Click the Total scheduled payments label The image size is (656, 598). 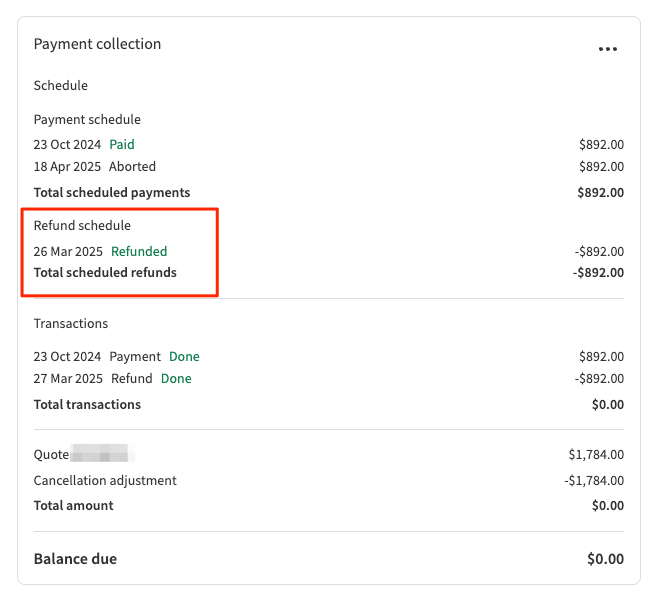pyautogui.click(x=112, y=192)
